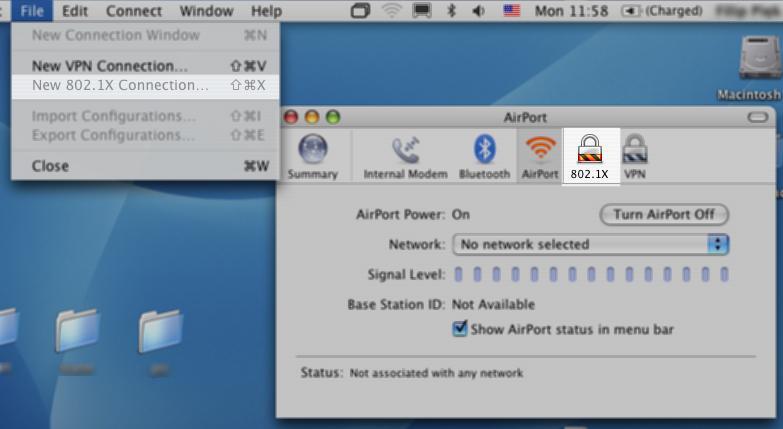Select the middle desktop folder icon

77,330
